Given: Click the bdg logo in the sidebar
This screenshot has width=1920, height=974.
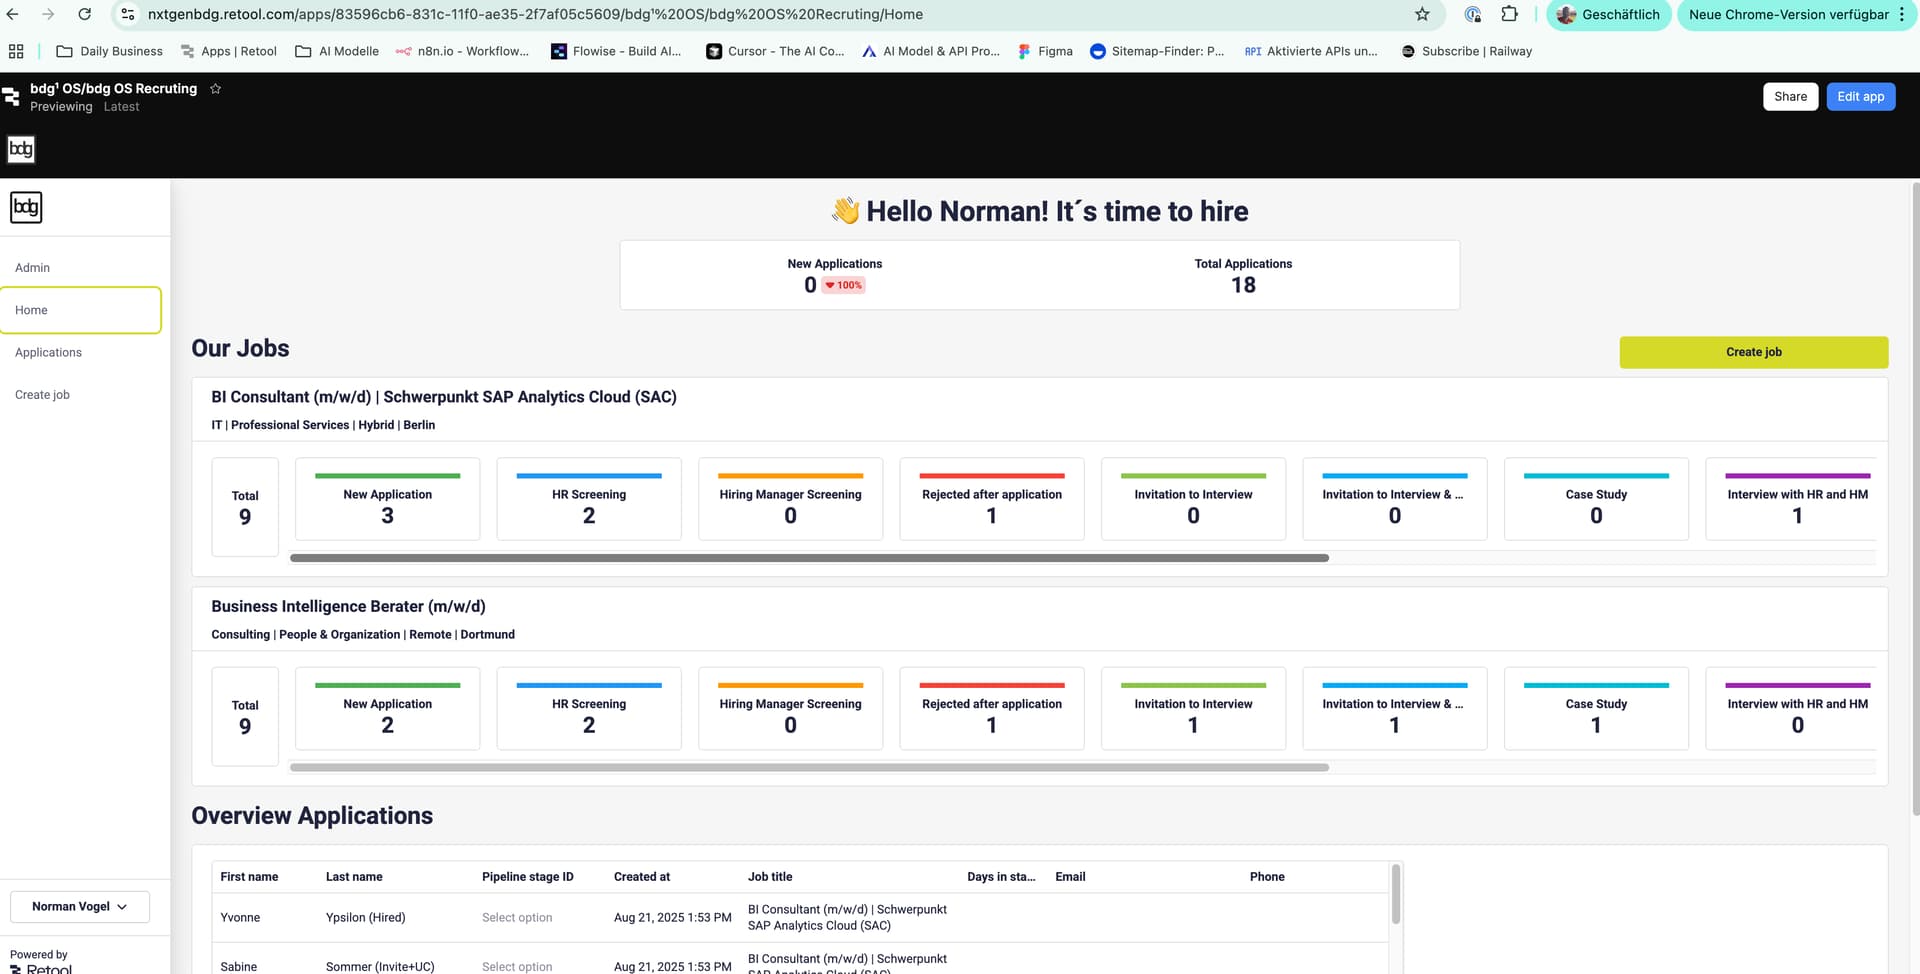Looking at the screenshot, I should click(26, 208).
